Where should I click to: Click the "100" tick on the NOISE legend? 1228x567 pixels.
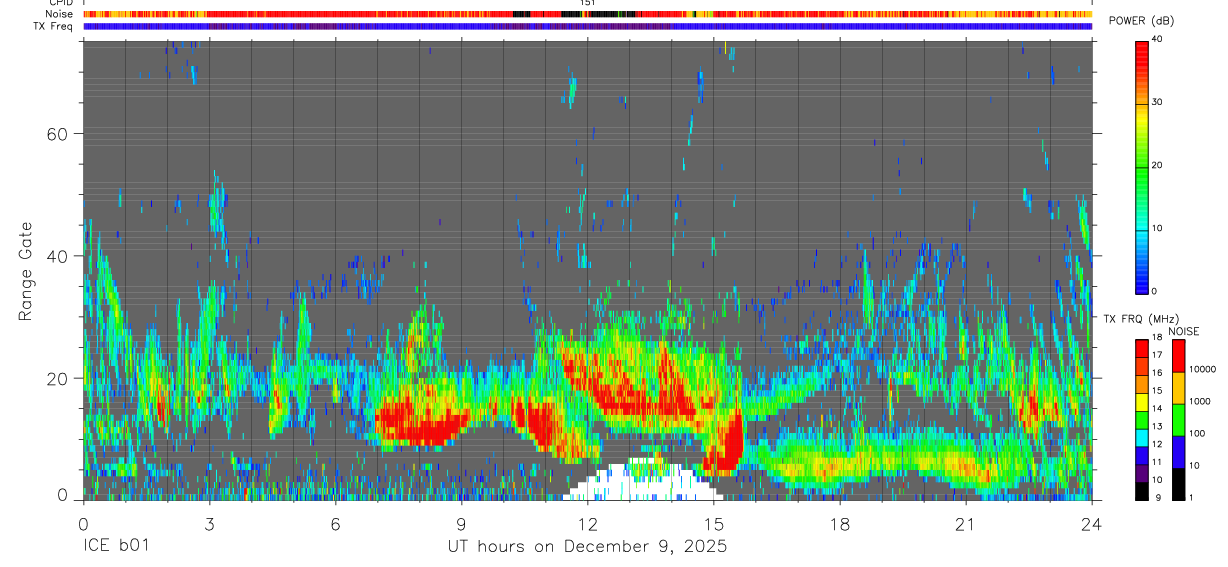[1195, 433]
